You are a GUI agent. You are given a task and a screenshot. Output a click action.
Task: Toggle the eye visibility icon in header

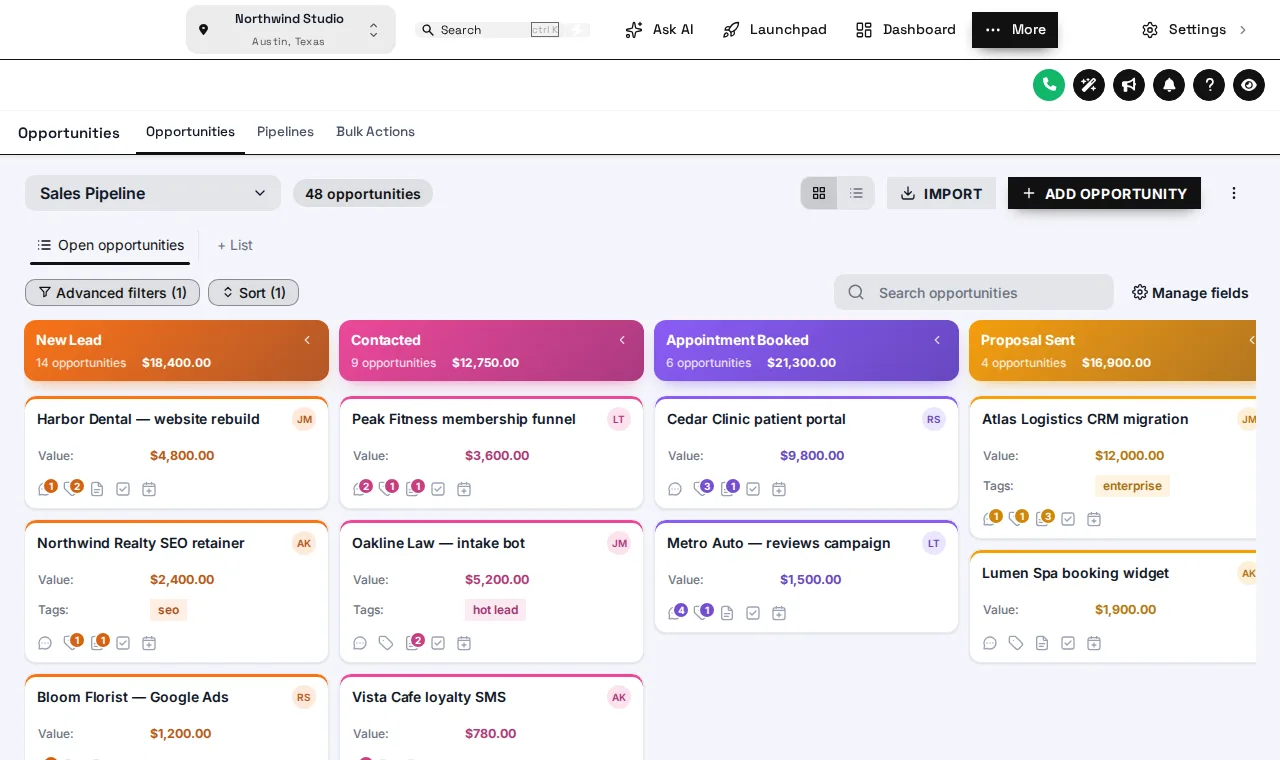click(1249, 85)
